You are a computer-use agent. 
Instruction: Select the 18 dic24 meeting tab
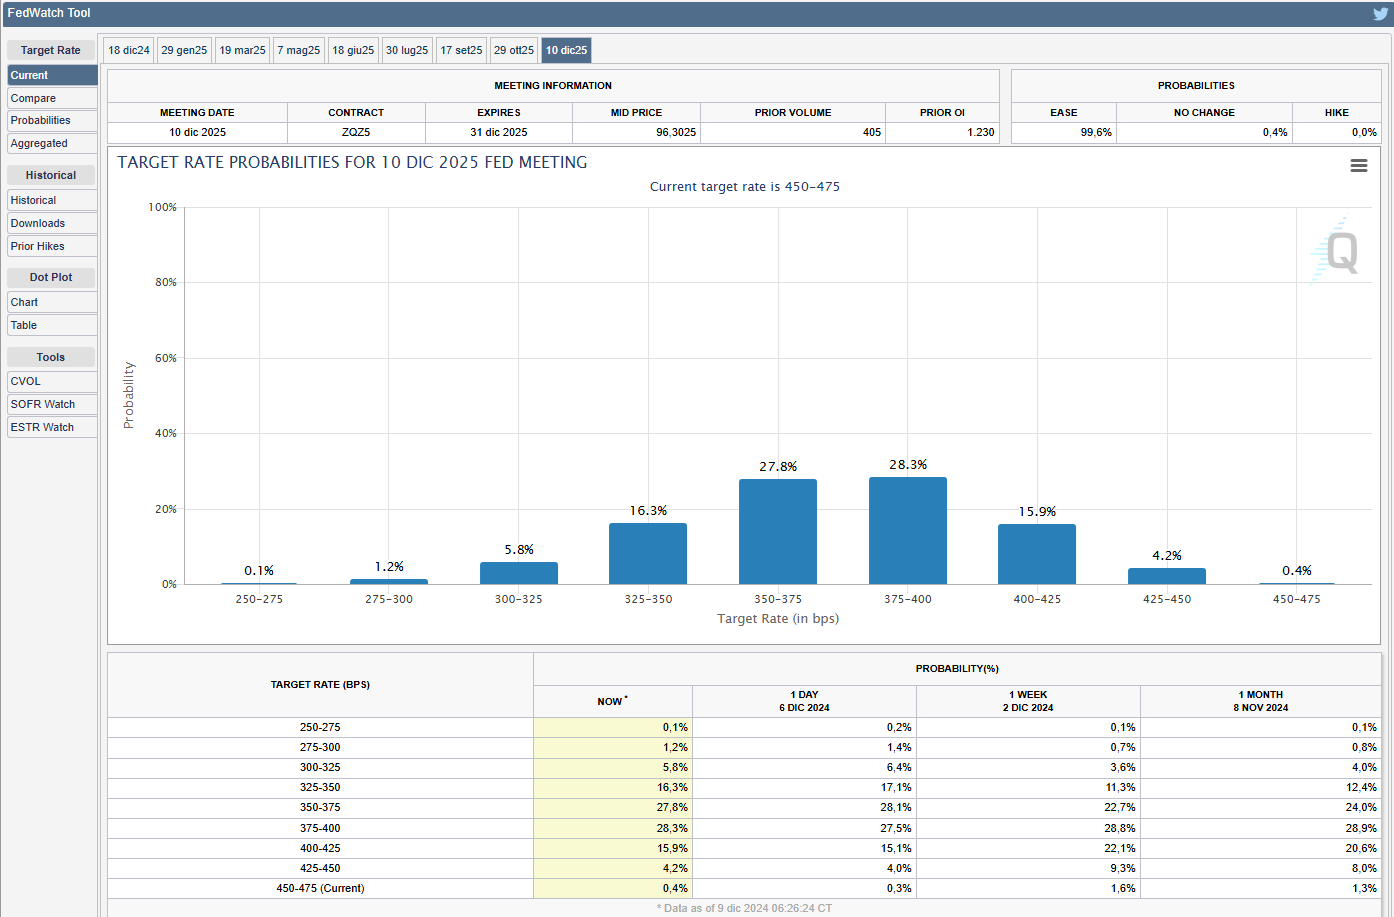pos(129,51)
